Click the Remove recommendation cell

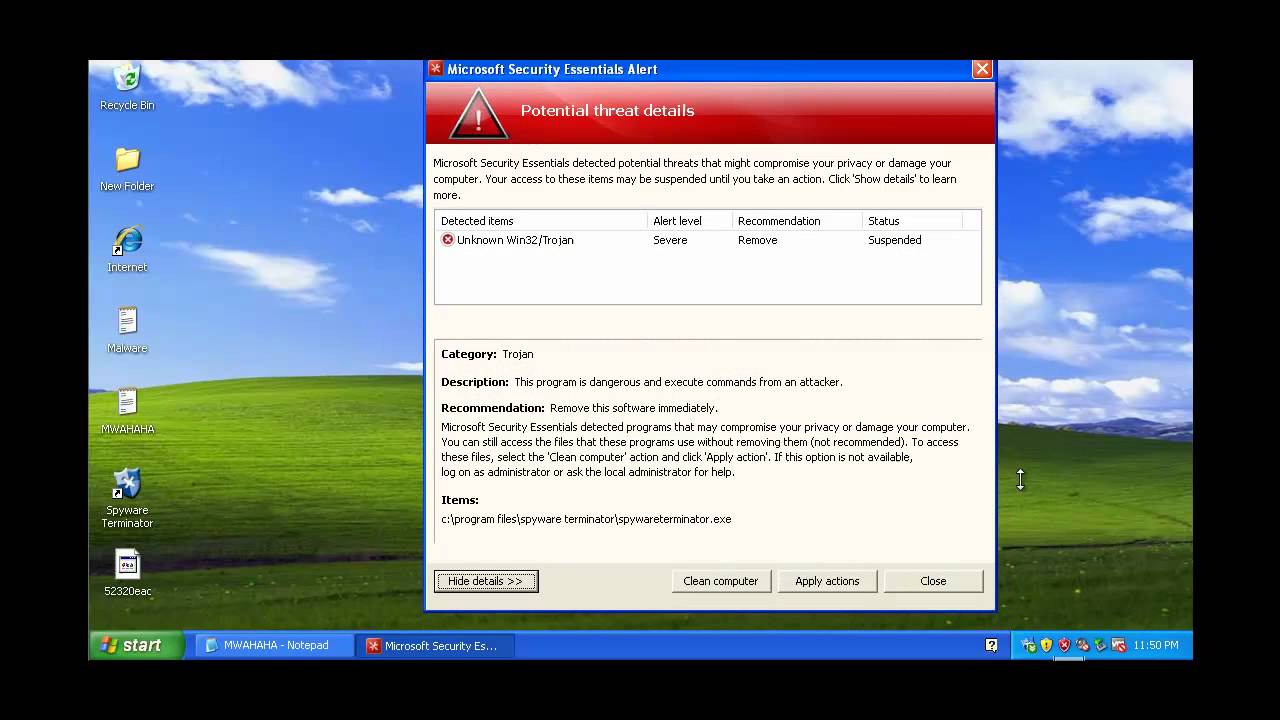click(x=757, y=240)
